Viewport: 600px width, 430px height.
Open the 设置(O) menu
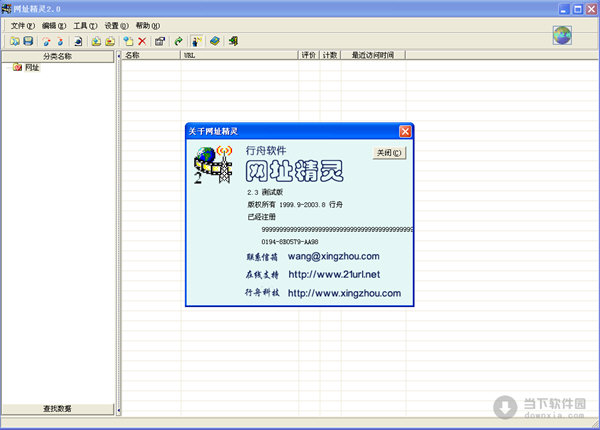click(117, 26)
